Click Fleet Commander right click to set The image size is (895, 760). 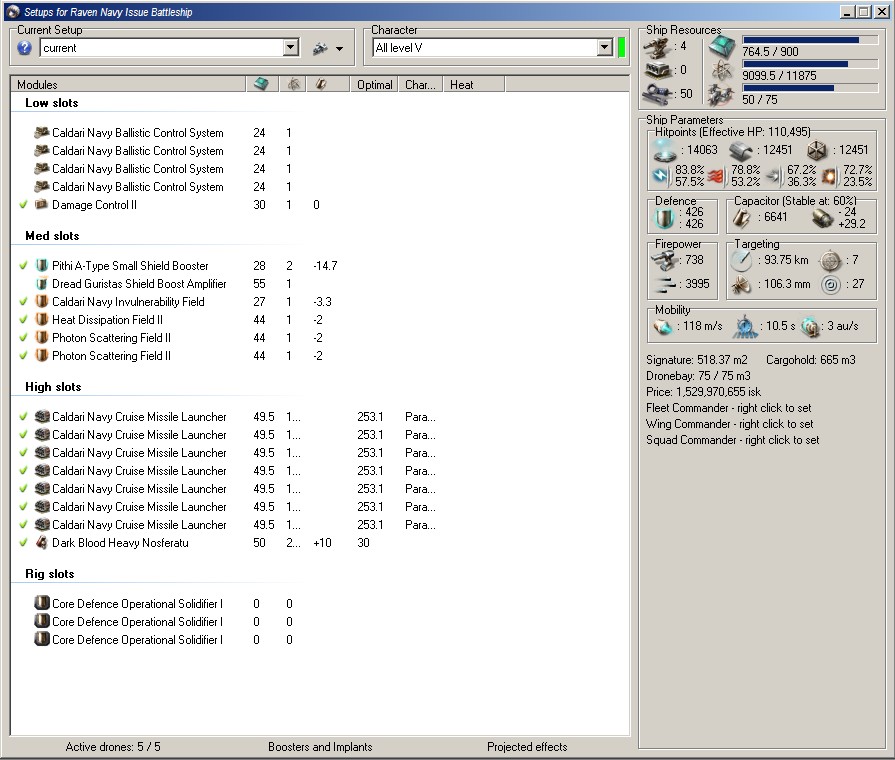728,408
